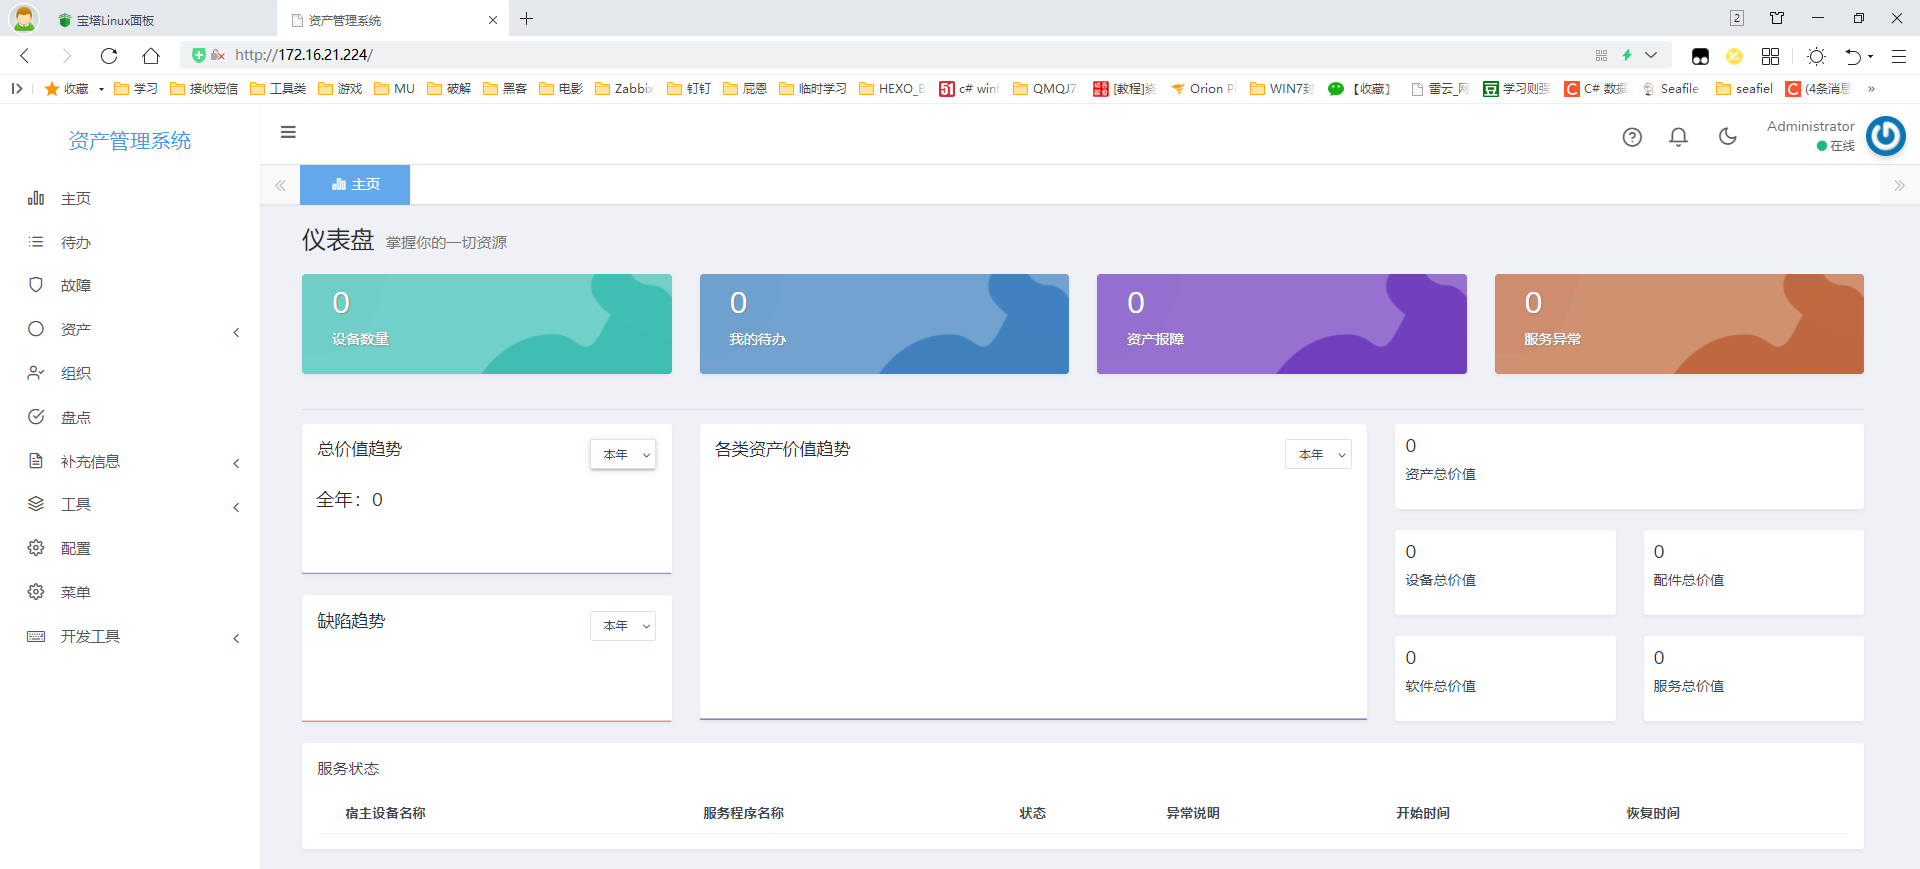Click the 菜单 gear icon in sidebar
1920x869 pixels.
(36, 592)
